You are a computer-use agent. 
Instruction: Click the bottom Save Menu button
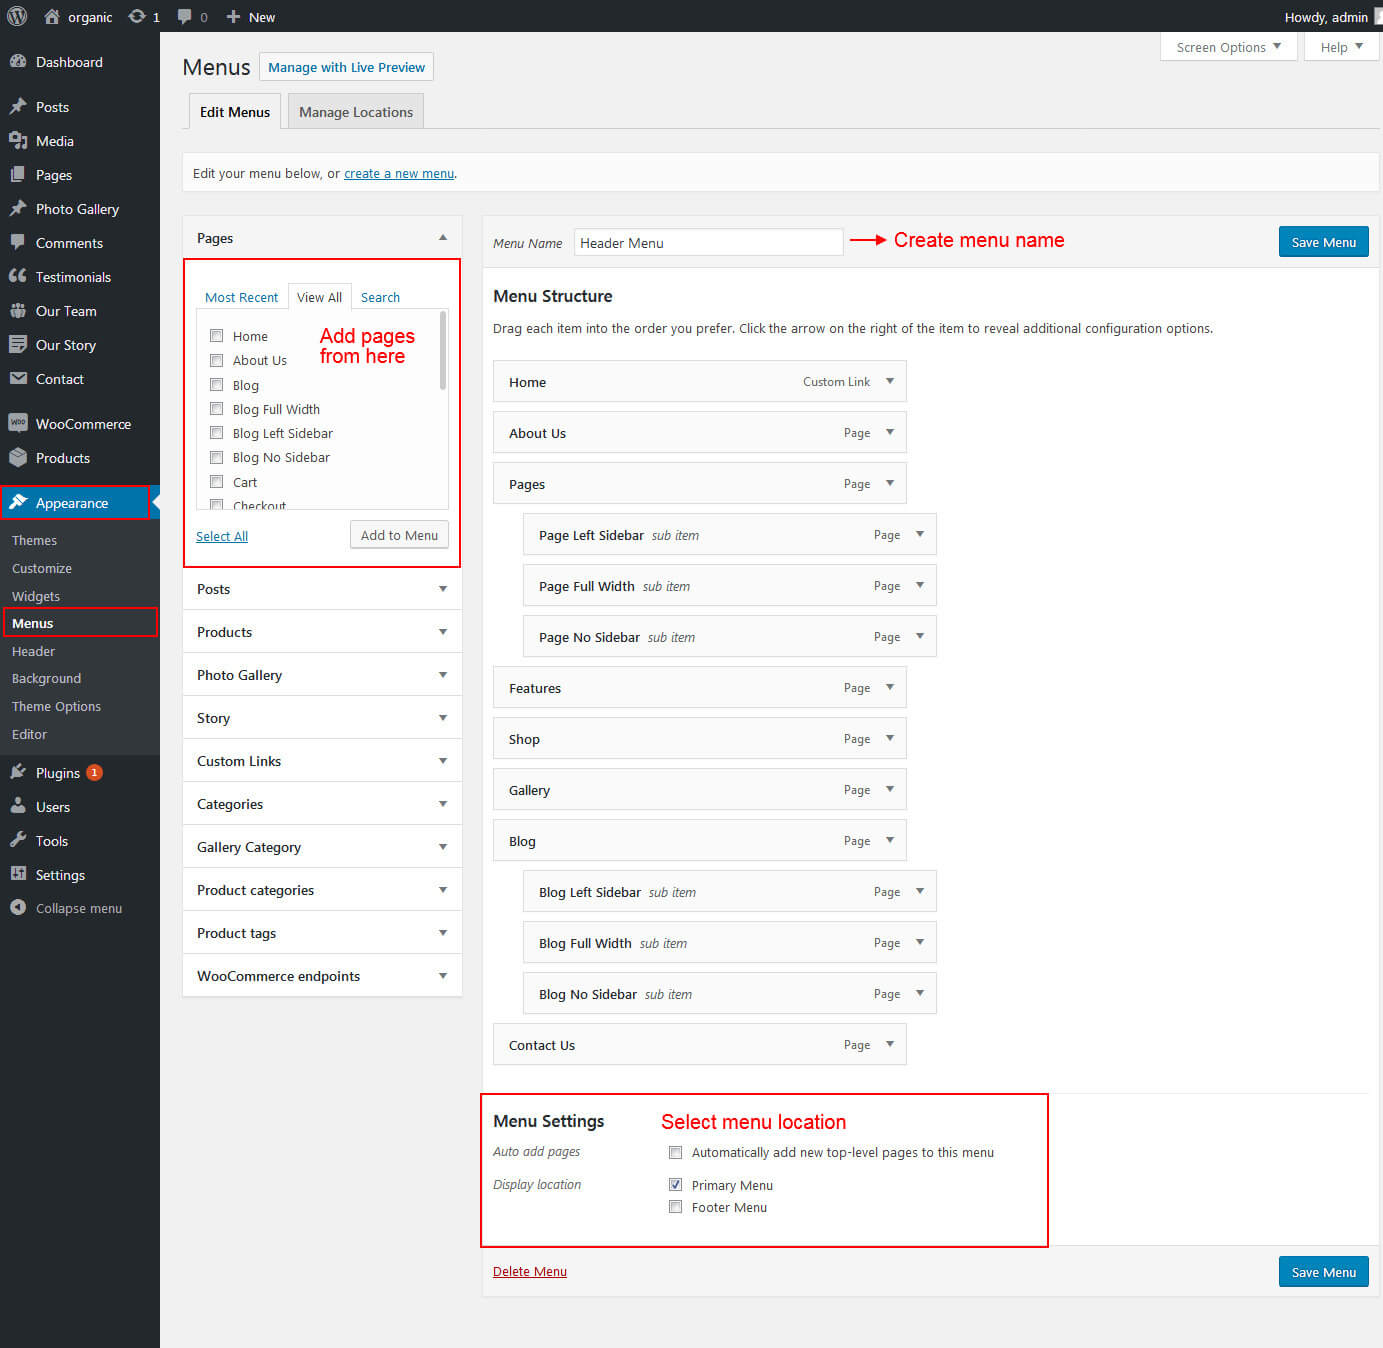(x=1323, y=1272)
